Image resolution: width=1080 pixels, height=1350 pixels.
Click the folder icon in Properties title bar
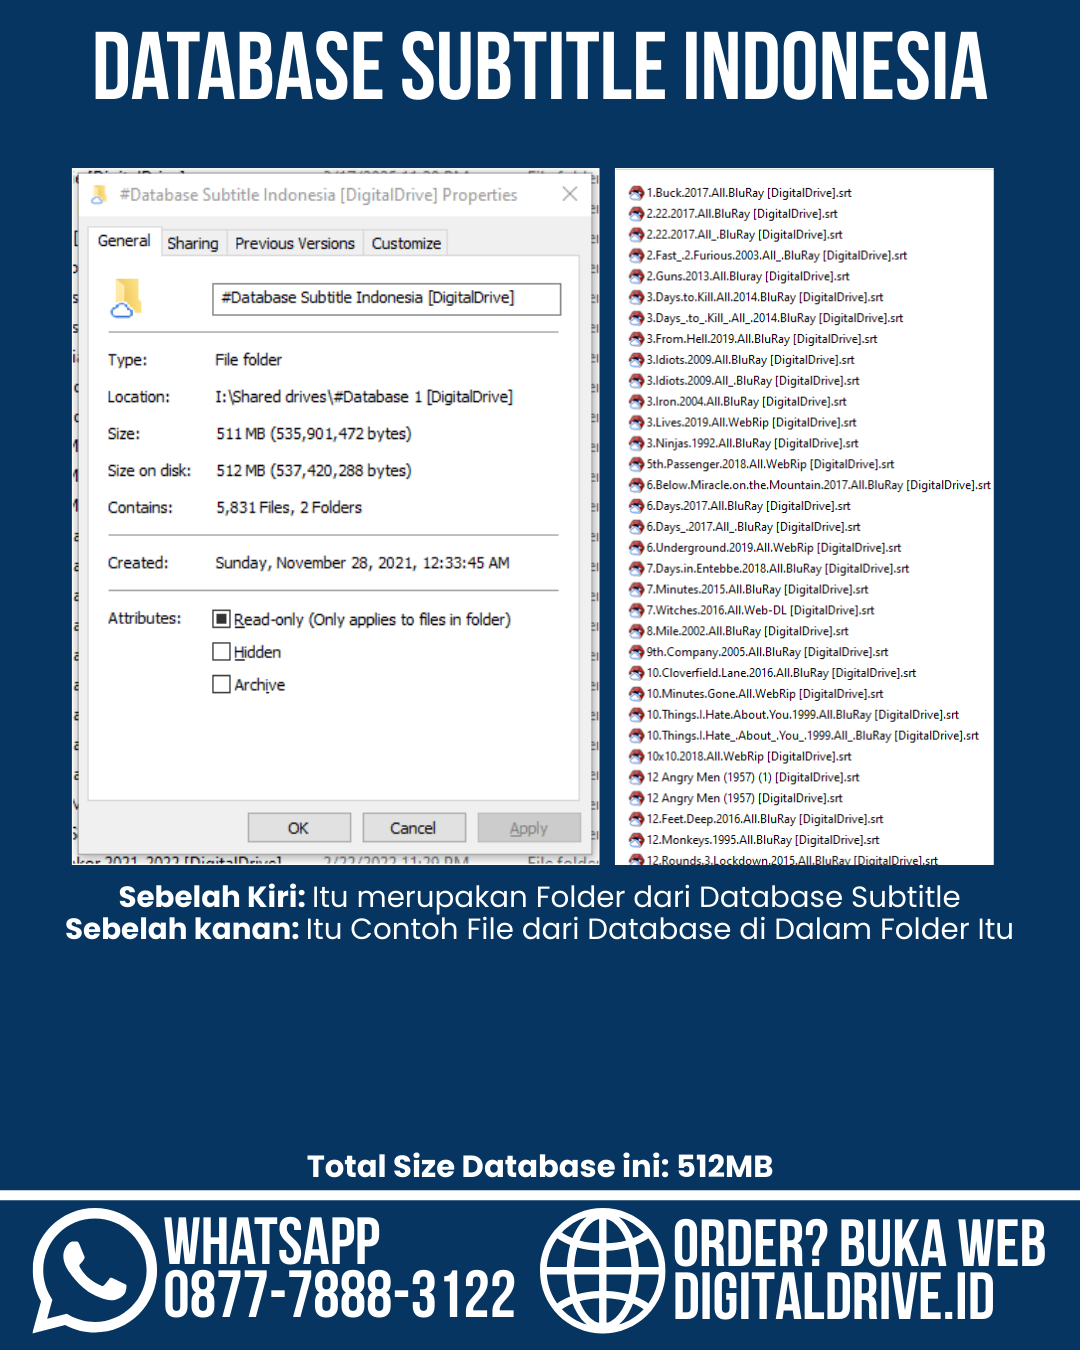[99, 195]
